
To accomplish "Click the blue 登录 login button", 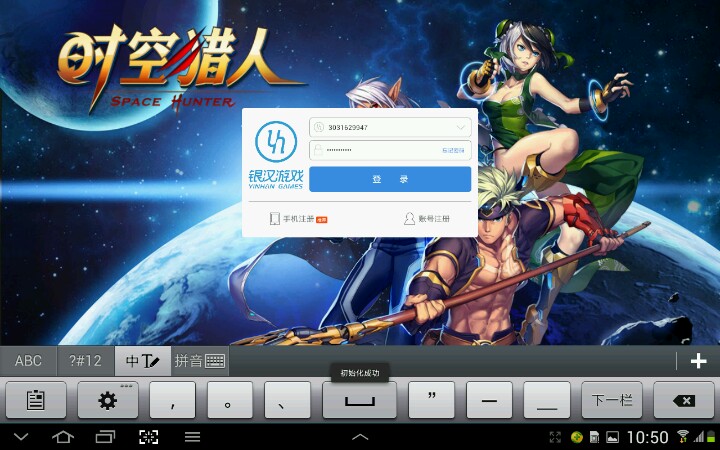I will click(x=389, y=179).
